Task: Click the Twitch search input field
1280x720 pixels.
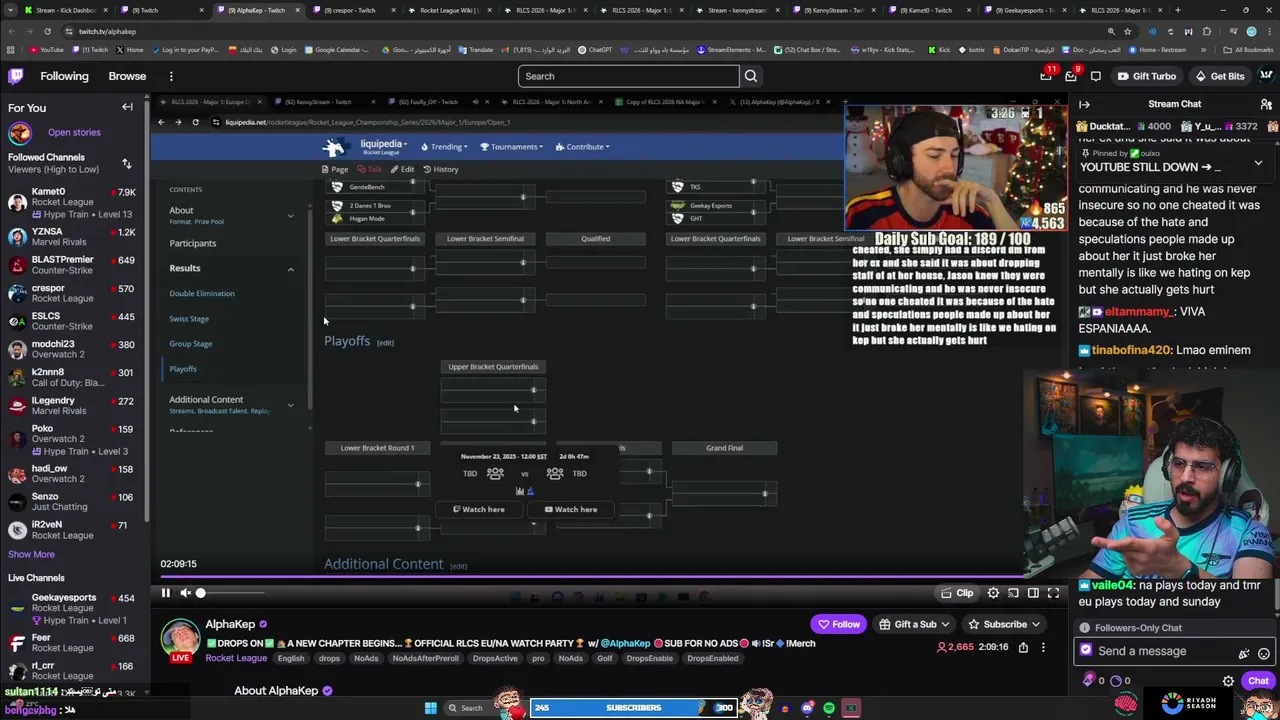Action: 629,76
